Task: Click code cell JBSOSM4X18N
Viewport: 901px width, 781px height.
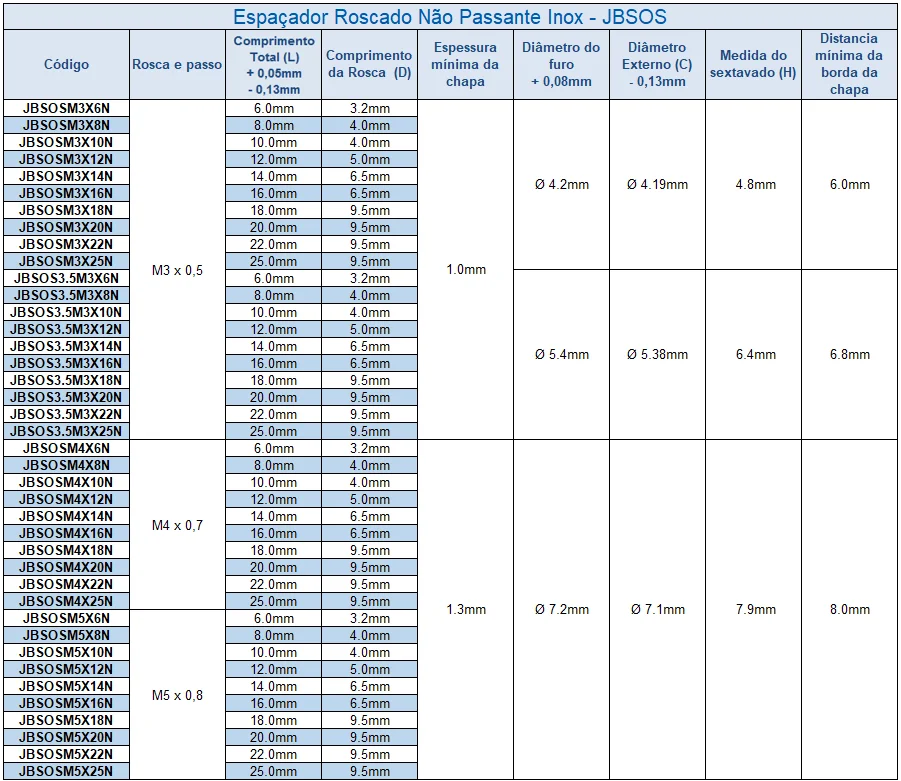Action: click(67, 550)
